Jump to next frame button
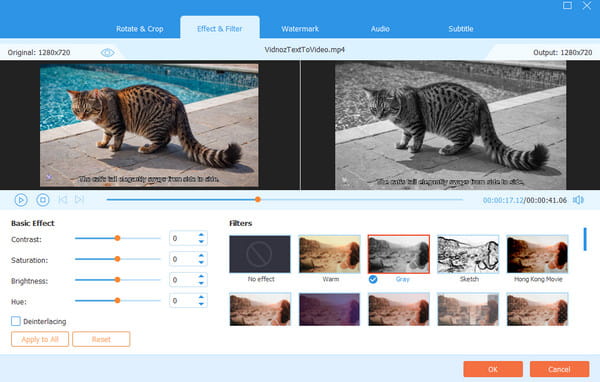Screen dimensions: 600x382 pyautogui.click(x=79, y=199)
